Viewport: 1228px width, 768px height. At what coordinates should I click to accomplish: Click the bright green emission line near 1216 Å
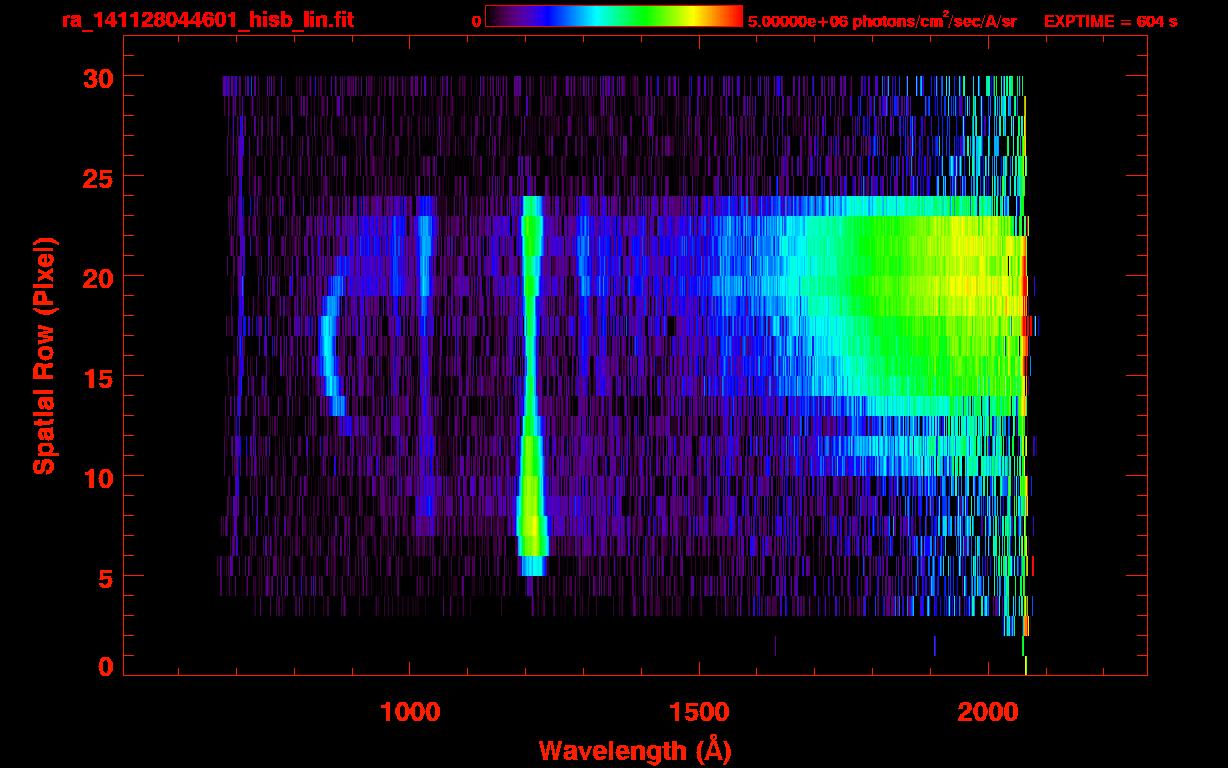pyautogui.click(x=531, y=386)
